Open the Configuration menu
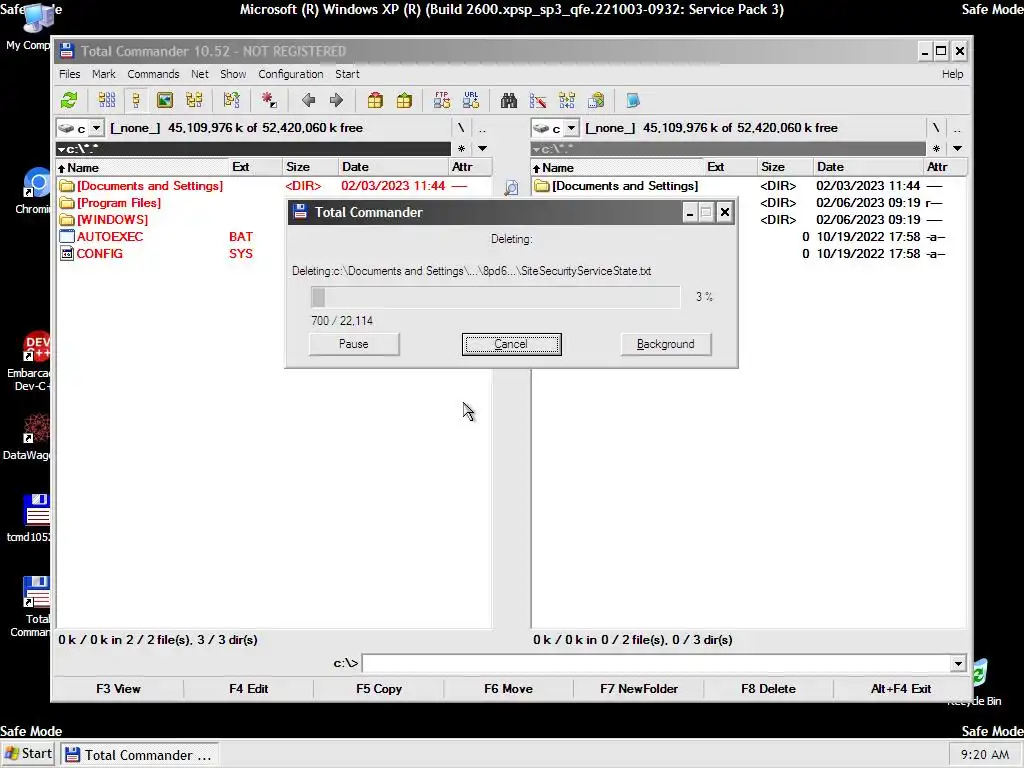The image size is (1024, 768). (x=291, y=74)
